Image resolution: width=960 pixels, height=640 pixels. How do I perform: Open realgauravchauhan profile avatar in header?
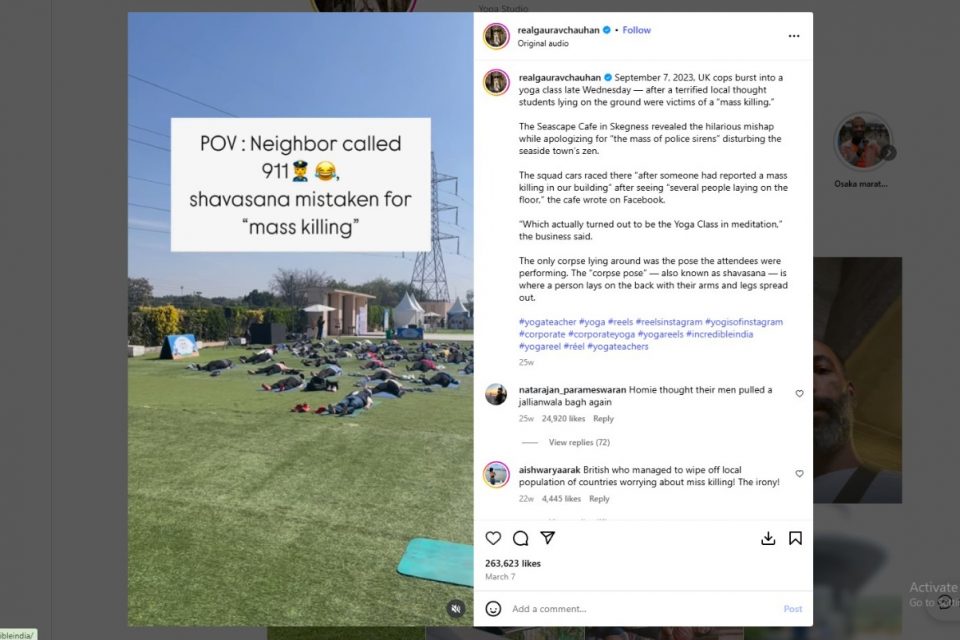point(497,36)
